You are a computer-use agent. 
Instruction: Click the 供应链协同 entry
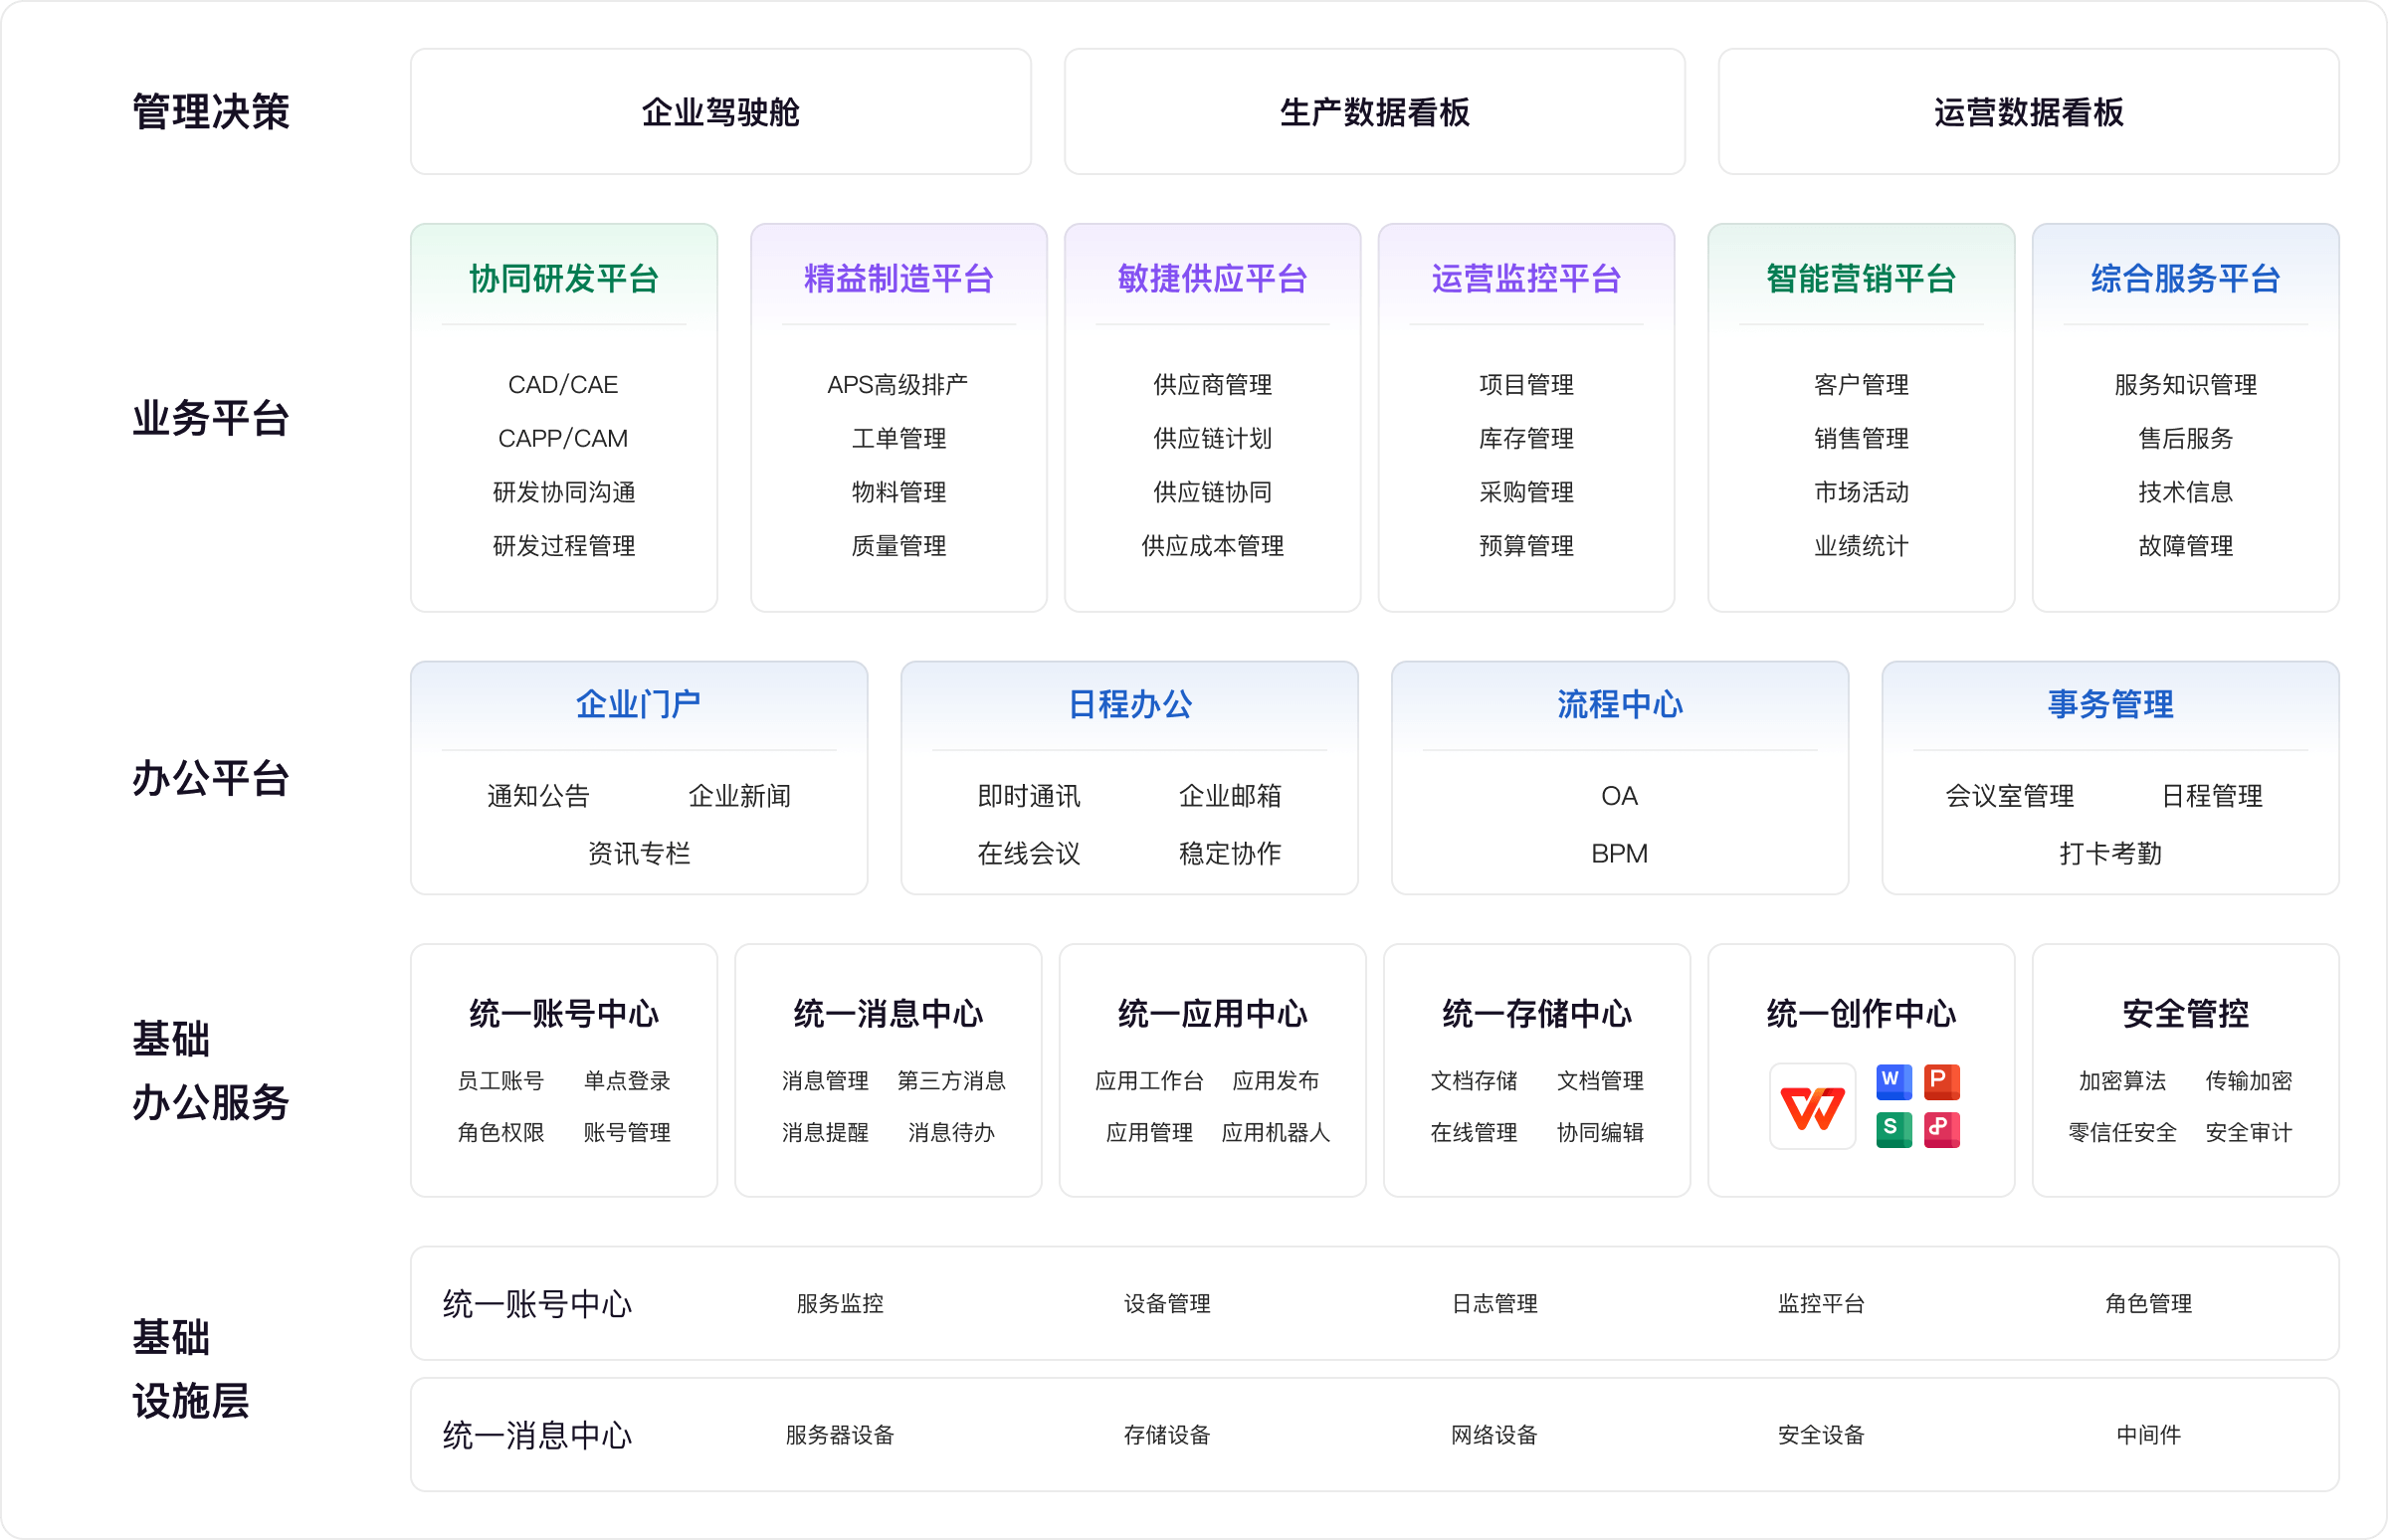tap(1212, 492)
